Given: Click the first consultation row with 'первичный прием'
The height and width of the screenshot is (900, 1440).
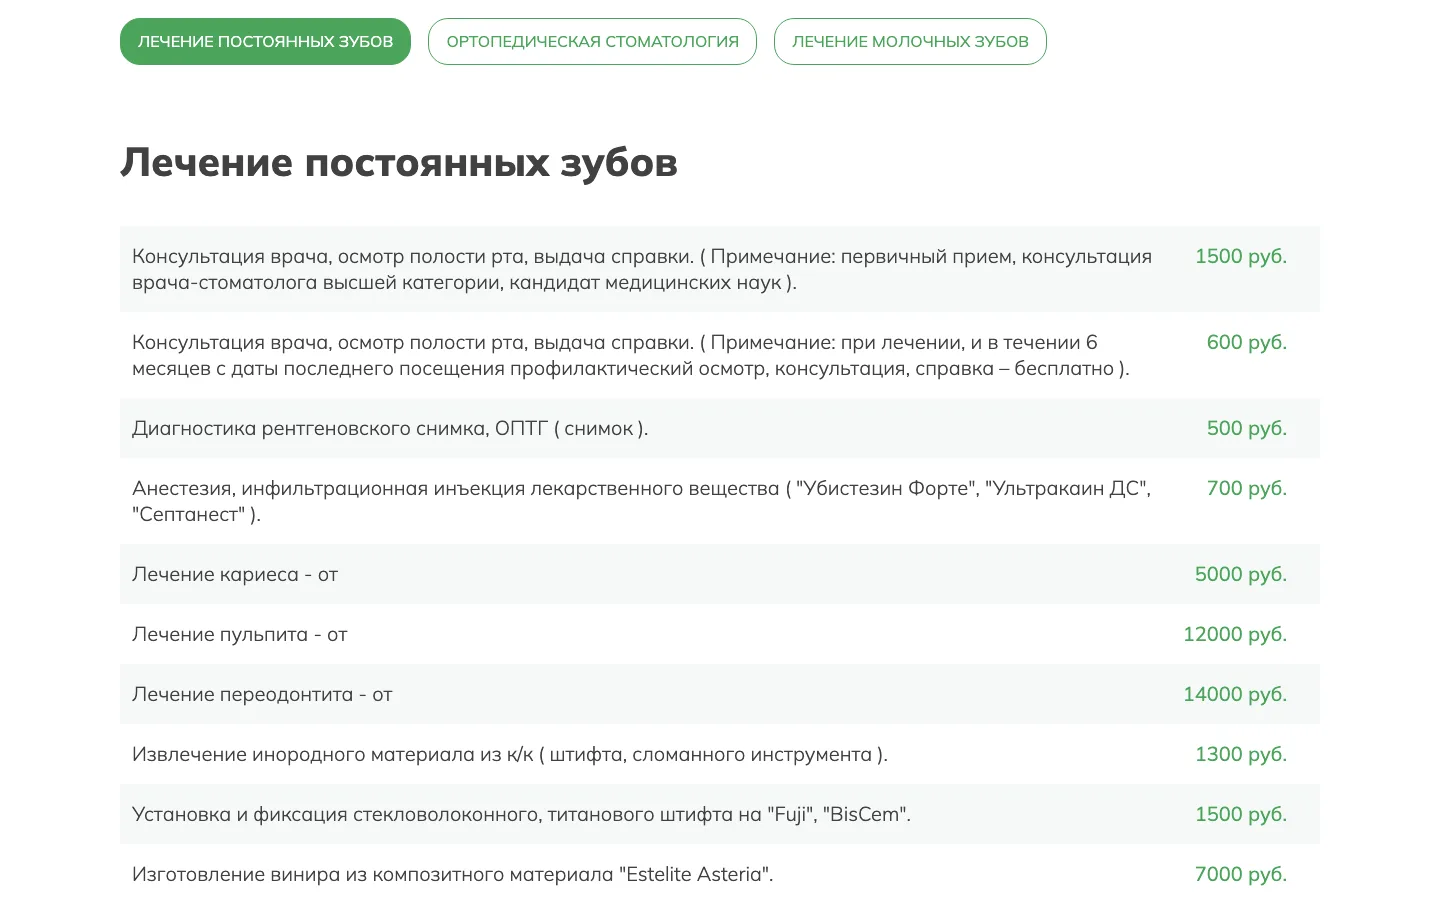Looking at the screenshot, I should point(720,269).
